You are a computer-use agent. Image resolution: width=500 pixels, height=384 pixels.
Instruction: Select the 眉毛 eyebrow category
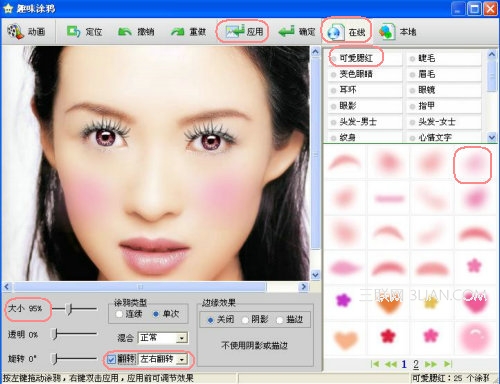point(444,74)
